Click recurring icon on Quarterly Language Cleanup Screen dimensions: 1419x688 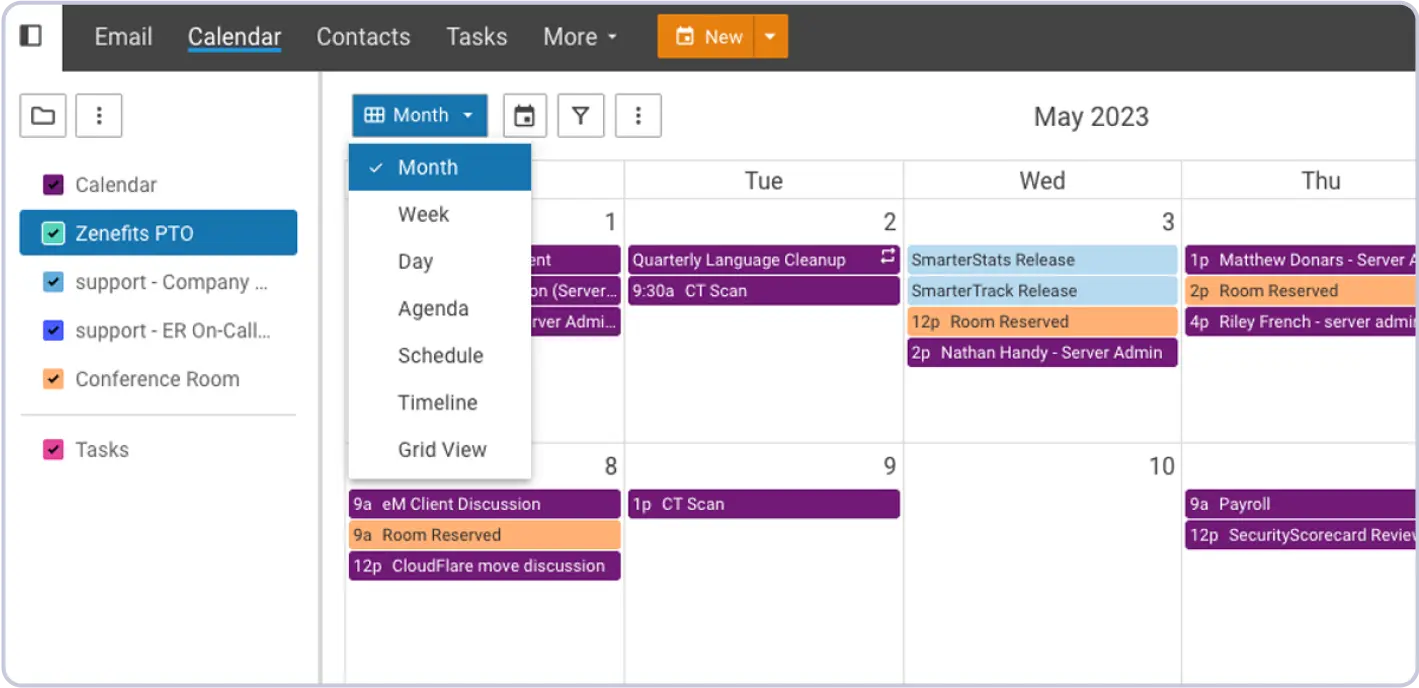point(887,258)
